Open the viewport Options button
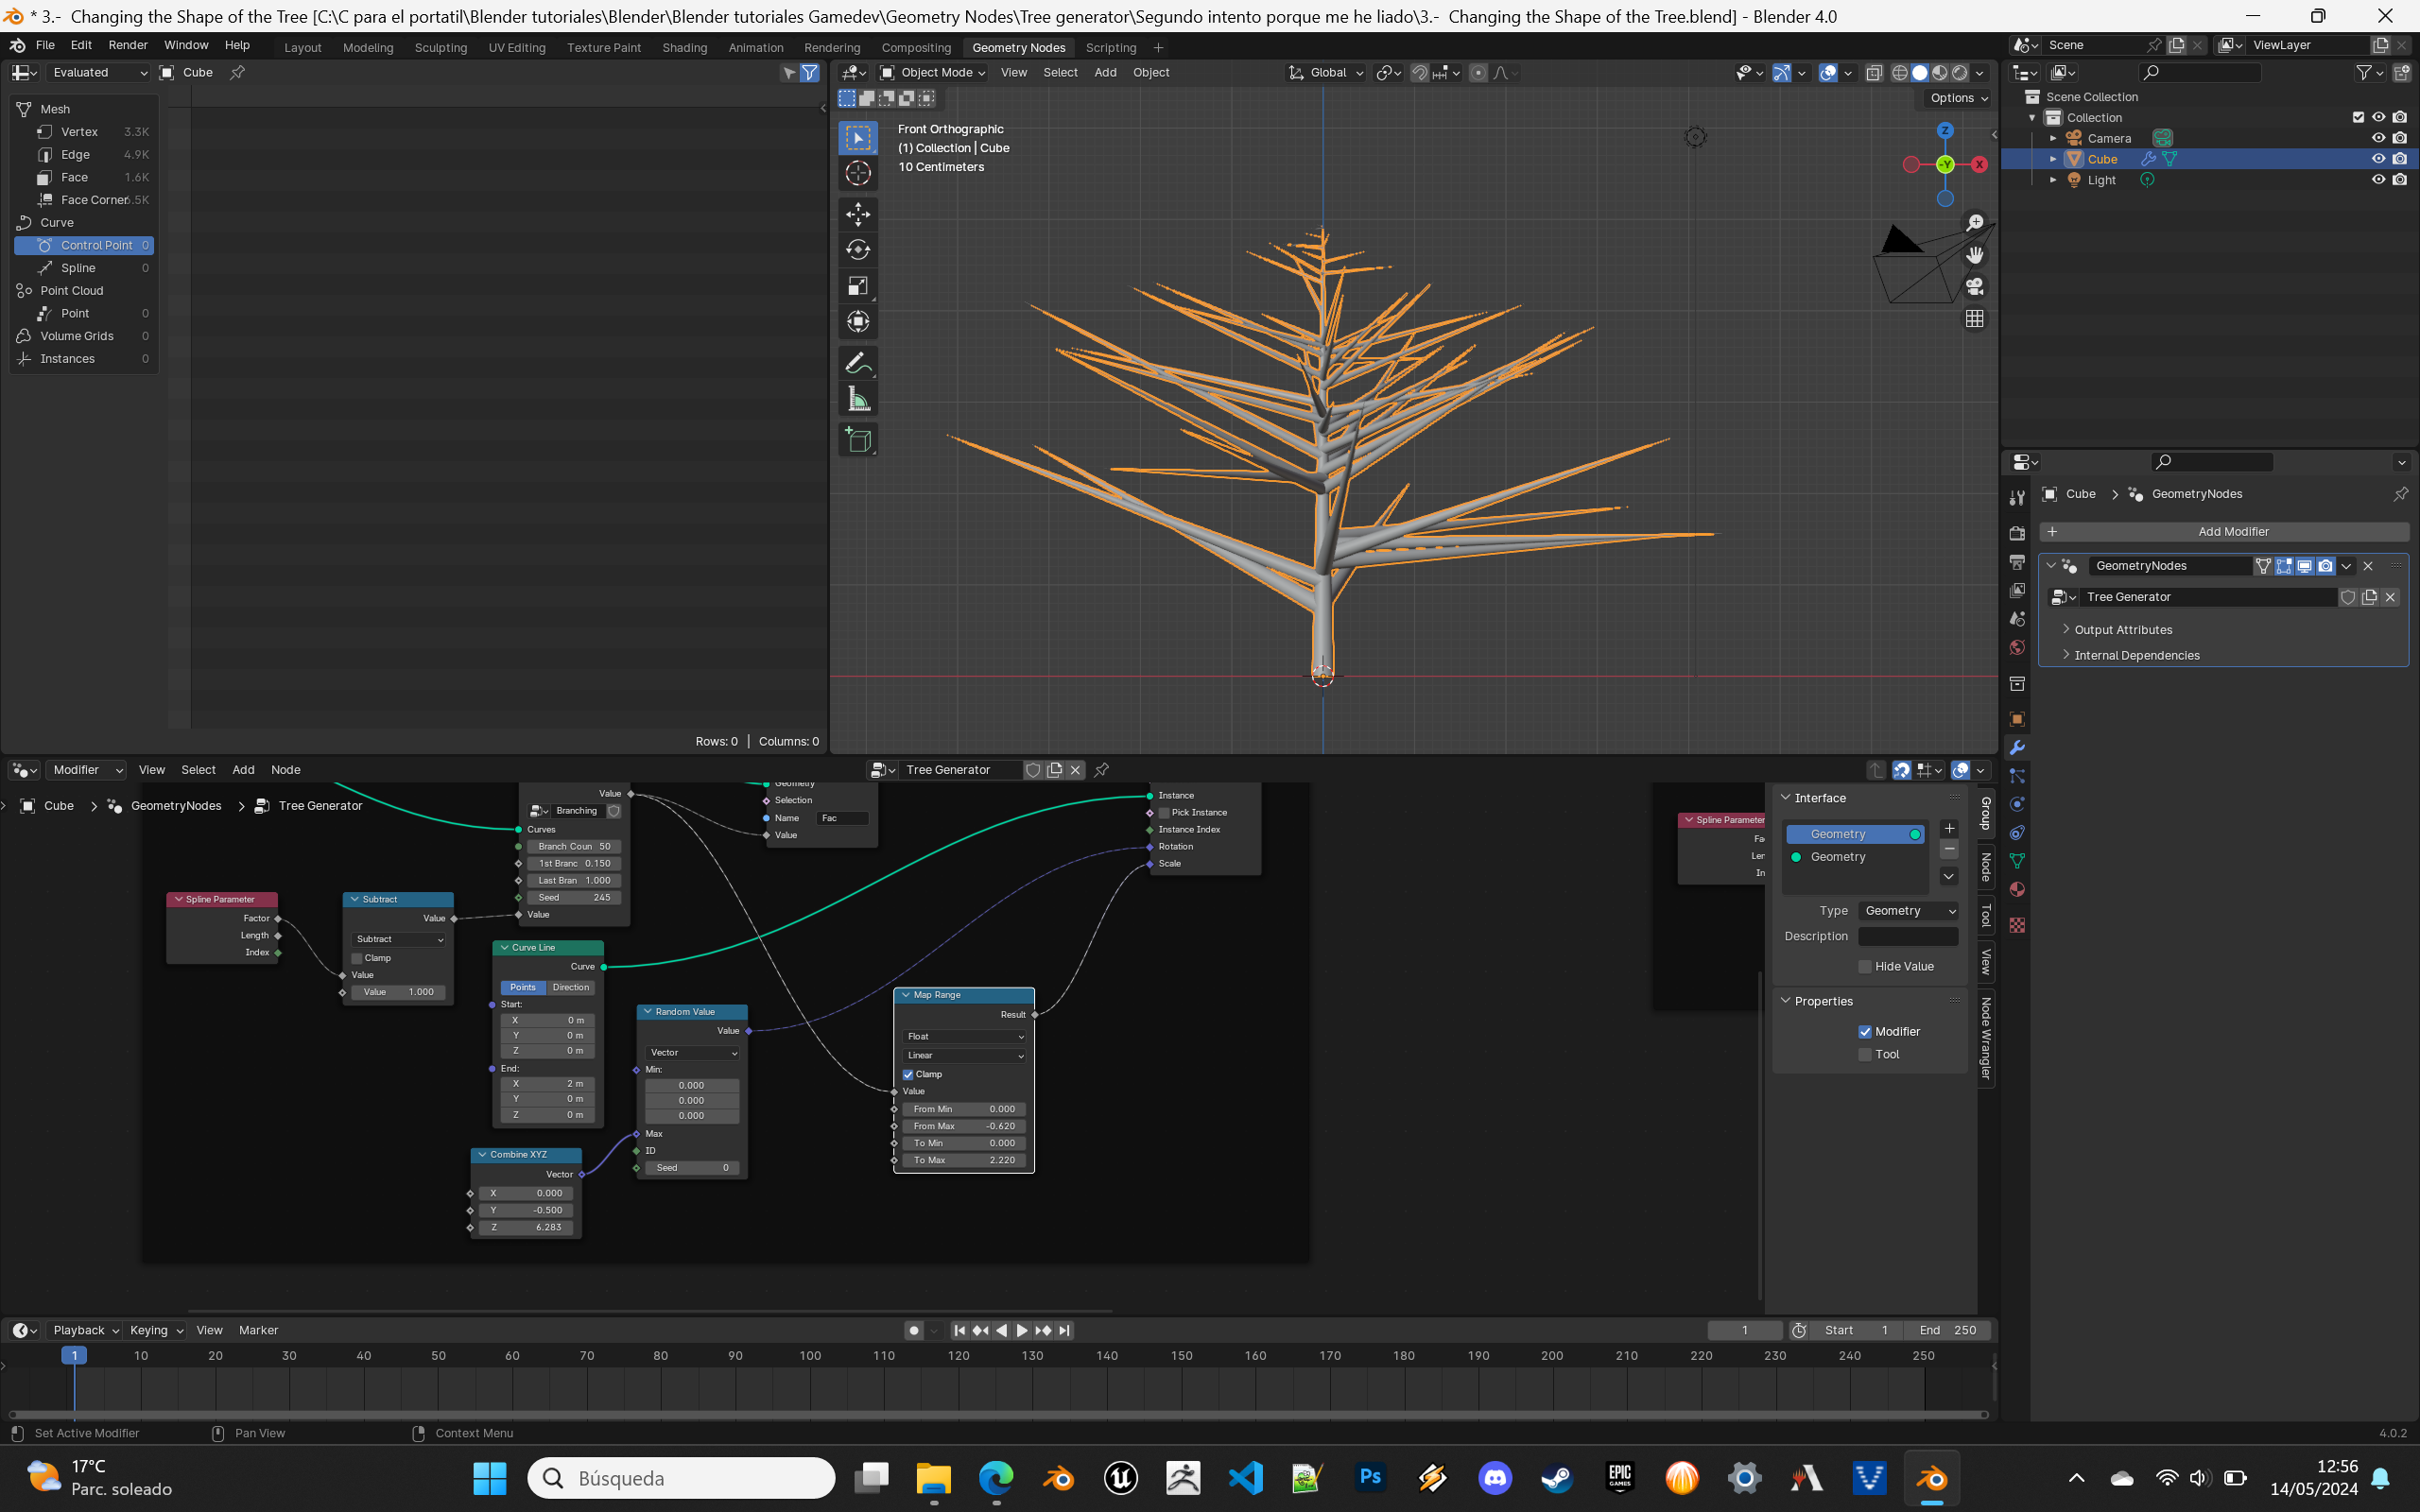2420x1512 pixels. tap(1958, 98)
